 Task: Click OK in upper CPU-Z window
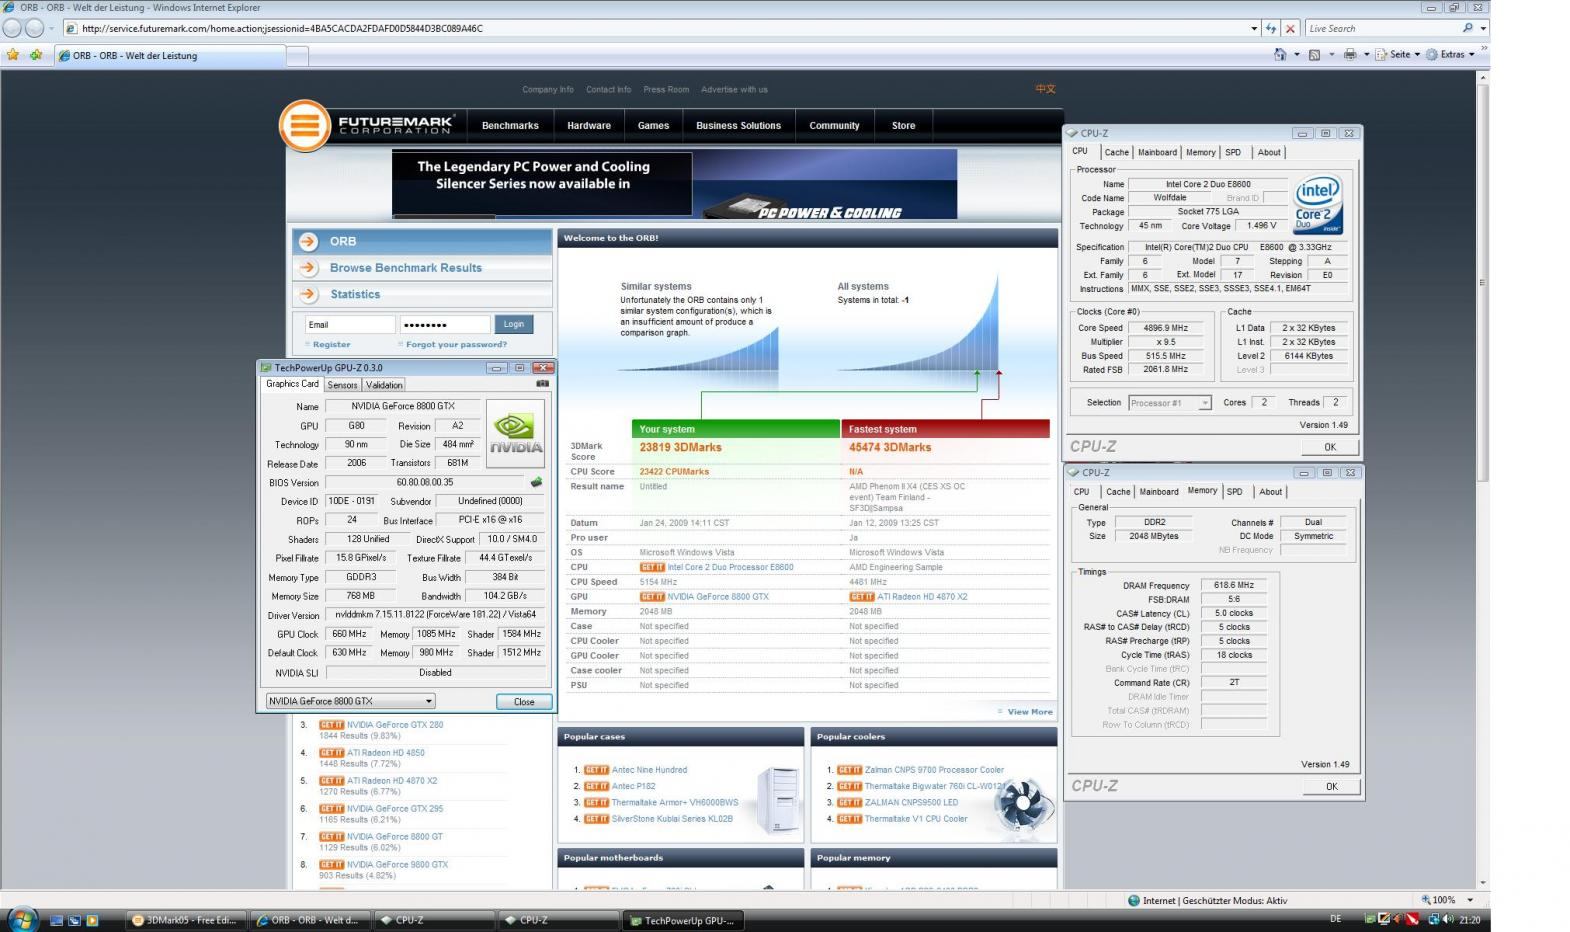click(x=1330, y=447)
